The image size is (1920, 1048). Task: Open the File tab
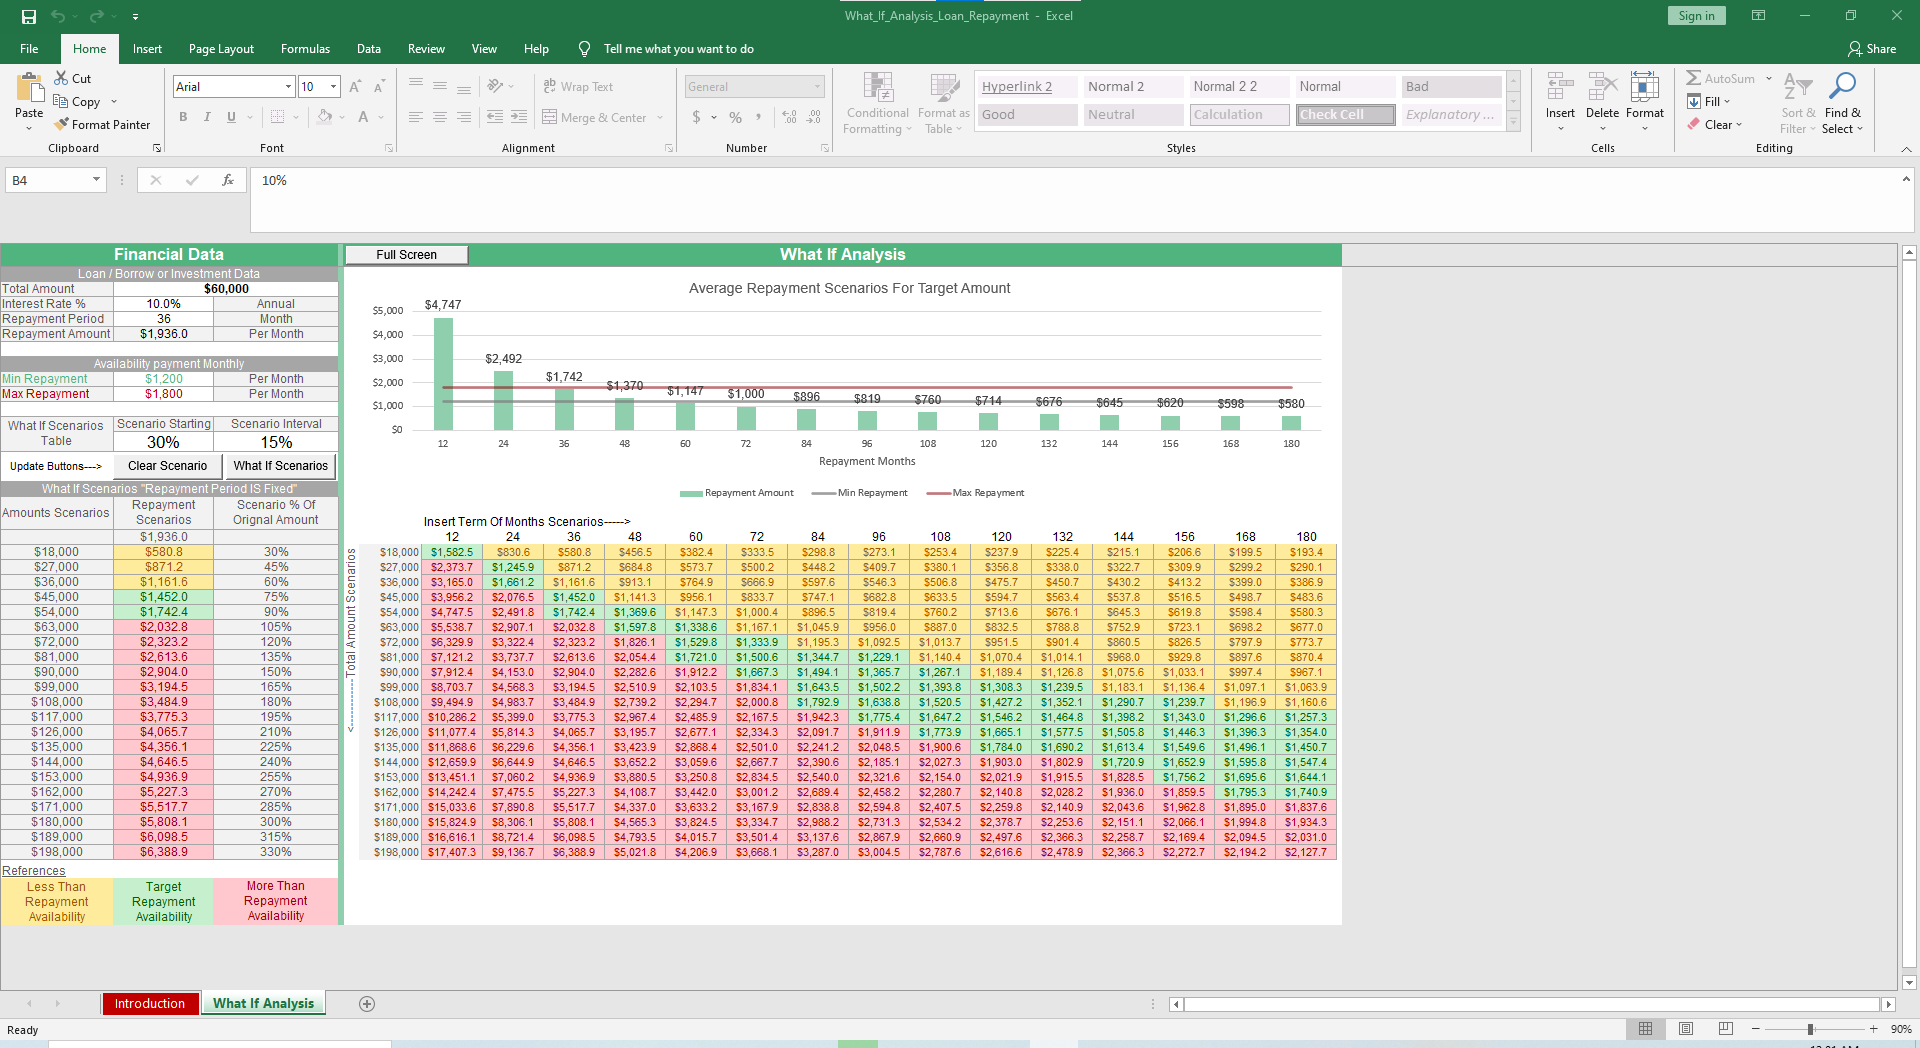29,48
